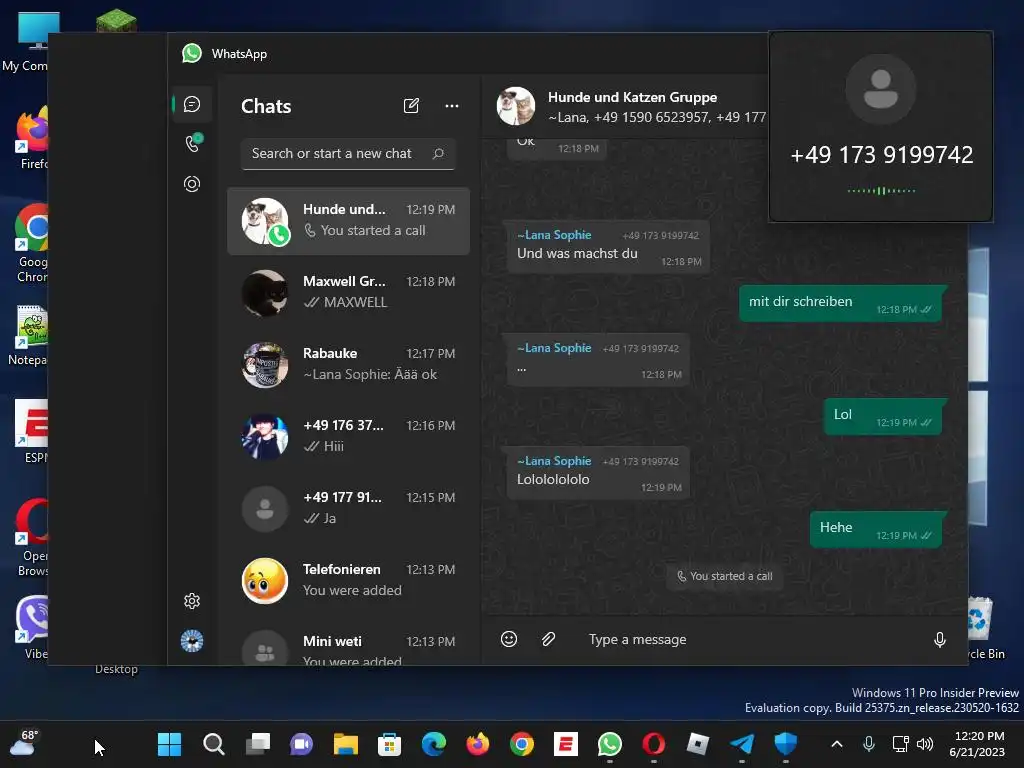Open the +49 177 91... chat
This screenshot has width=1024, height=768.
(348, 508)
